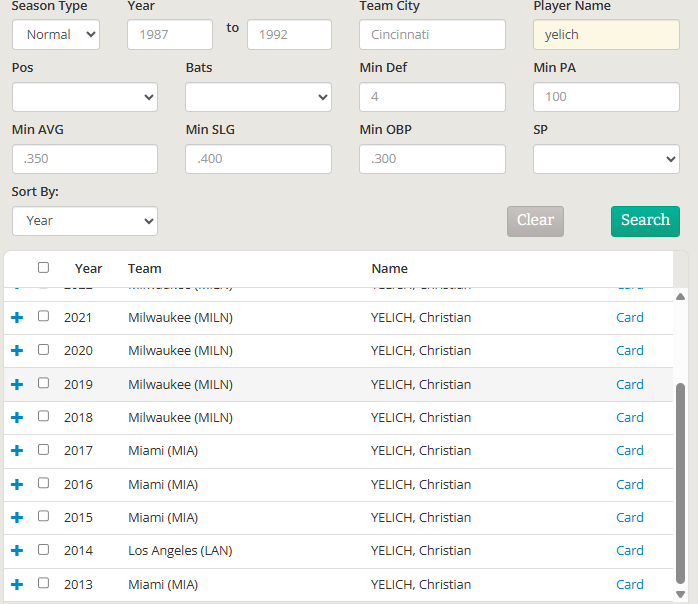Image resolution: width=698 pixels, height=604 pixels.
Task: Tick the select-all checkbox in table header
Action: [43, 268]
